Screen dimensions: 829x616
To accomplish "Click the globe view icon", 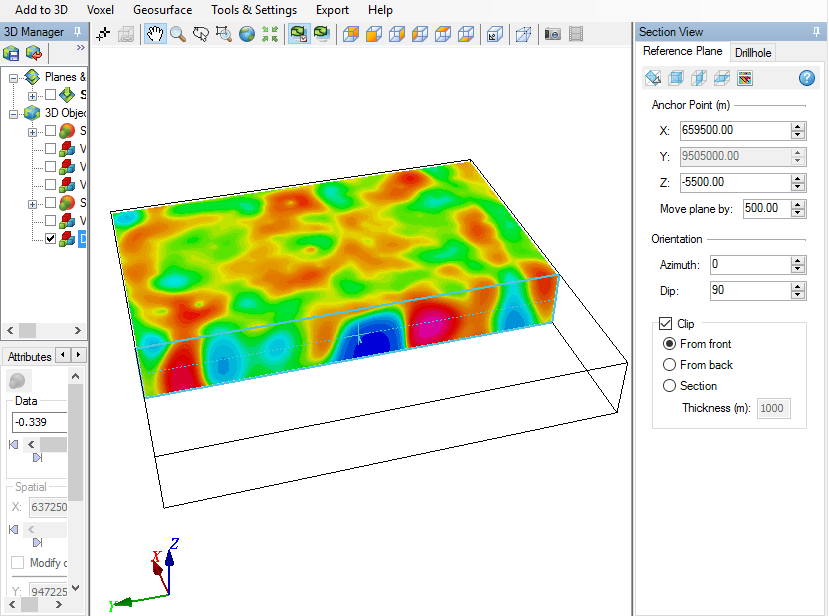I will click(245, 33).
